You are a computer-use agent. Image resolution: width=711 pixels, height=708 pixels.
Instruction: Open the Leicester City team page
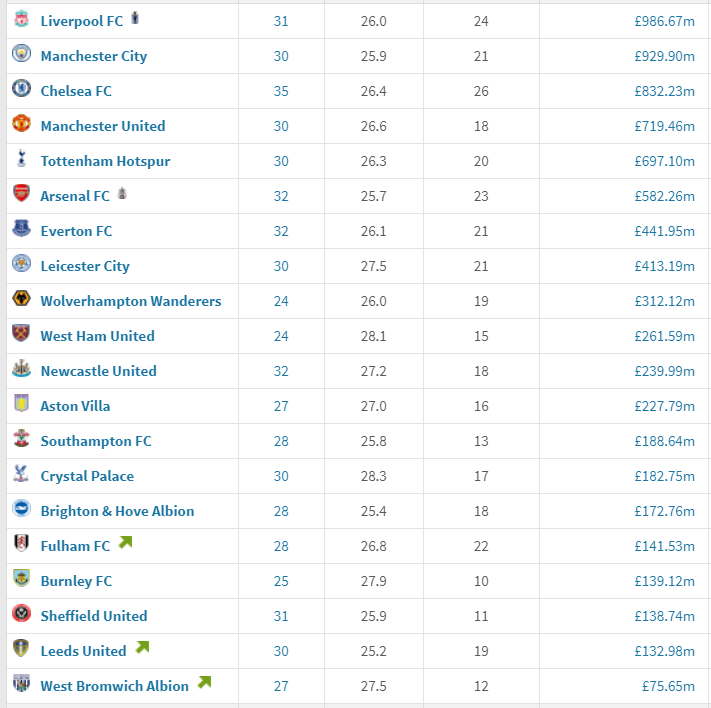point(85,266)
